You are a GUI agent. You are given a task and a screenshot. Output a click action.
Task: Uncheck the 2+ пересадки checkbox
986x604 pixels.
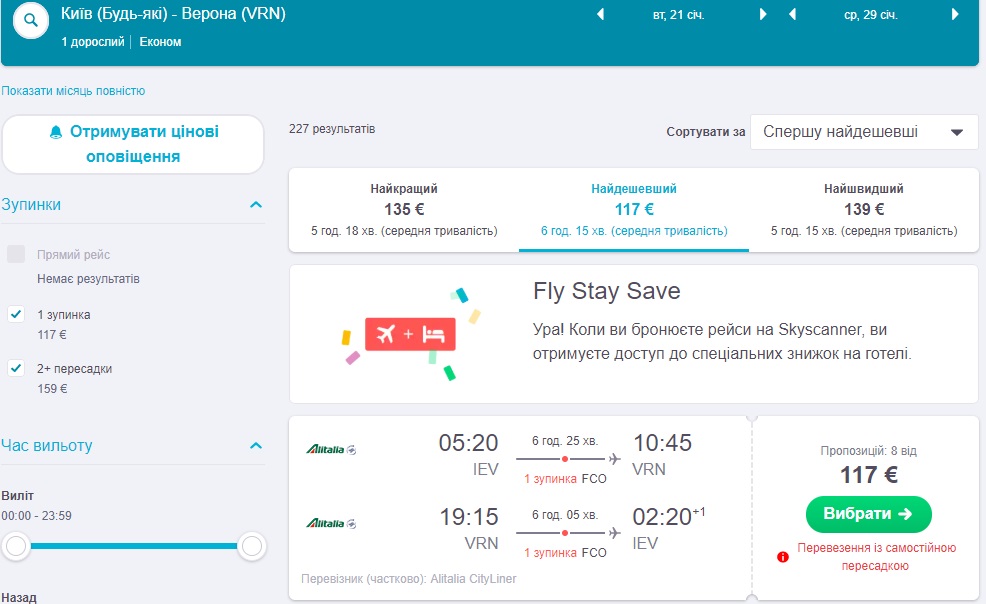(x=16, y=368)
